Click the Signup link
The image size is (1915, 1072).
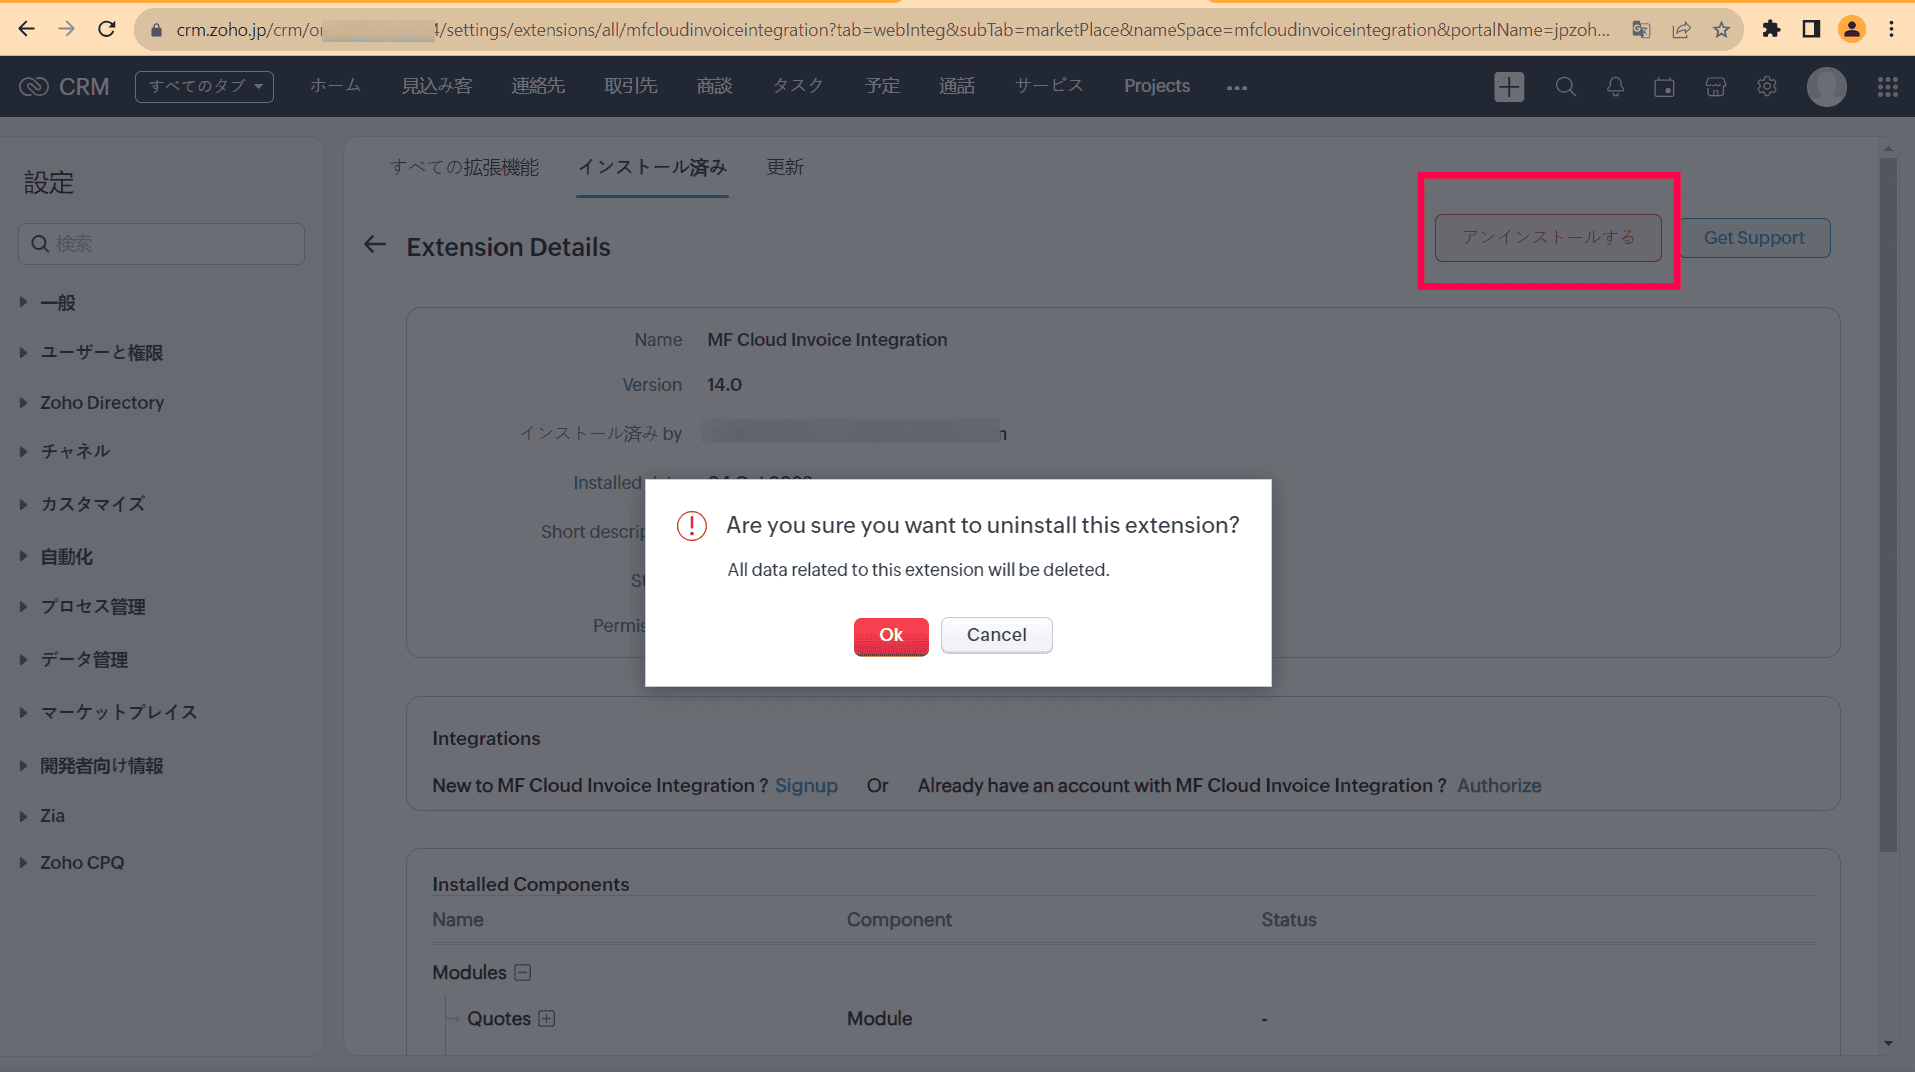806,786
